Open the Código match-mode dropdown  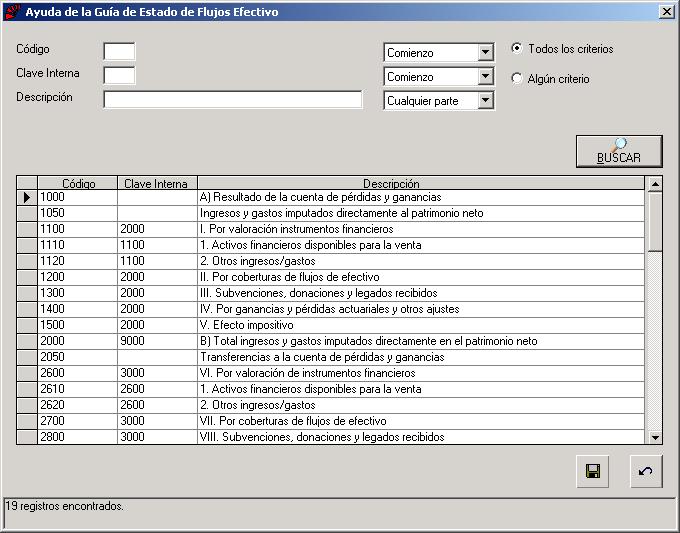[485, 53]
